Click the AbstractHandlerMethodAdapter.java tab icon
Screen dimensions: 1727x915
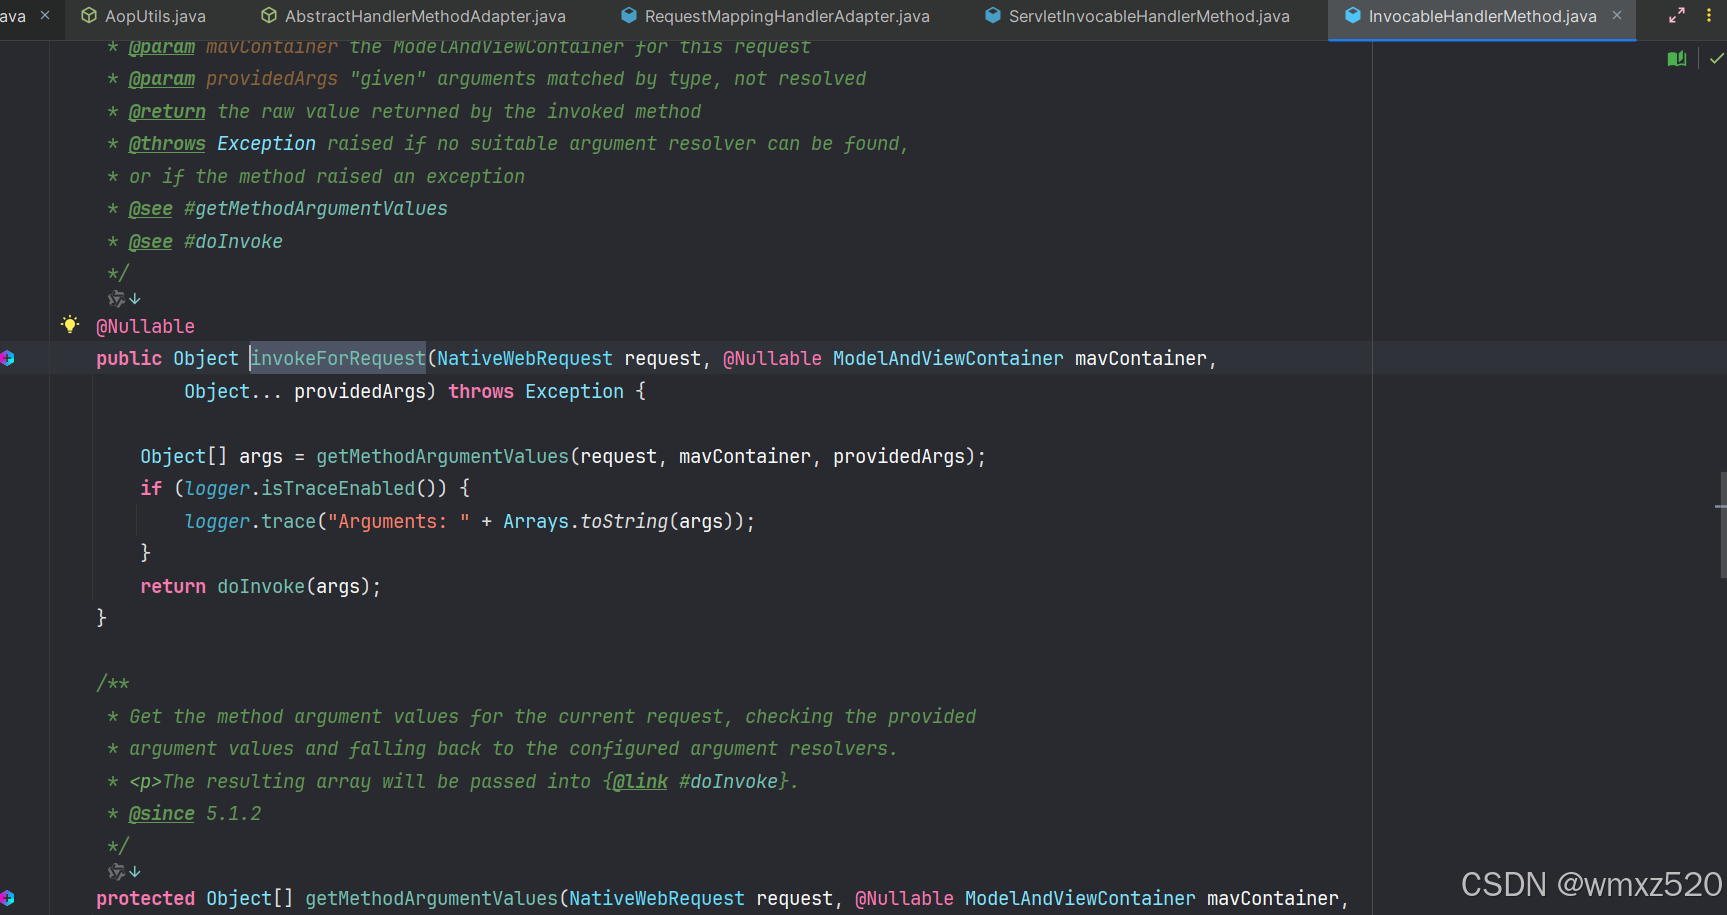coord(269,16)
